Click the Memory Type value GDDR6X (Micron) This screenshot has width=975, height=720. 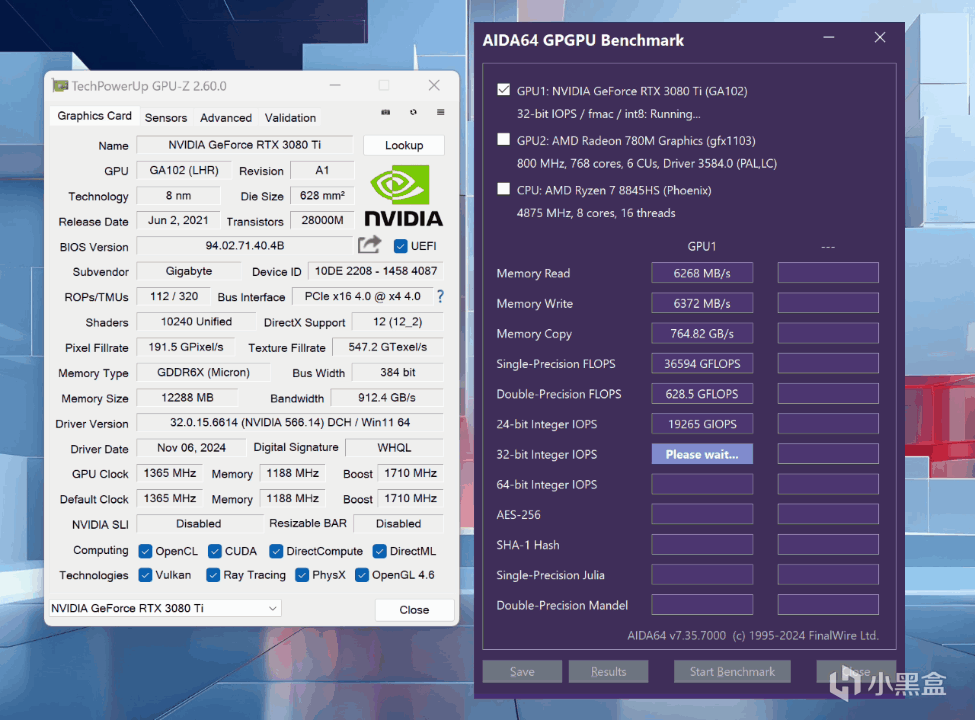[x=203, y=372]
